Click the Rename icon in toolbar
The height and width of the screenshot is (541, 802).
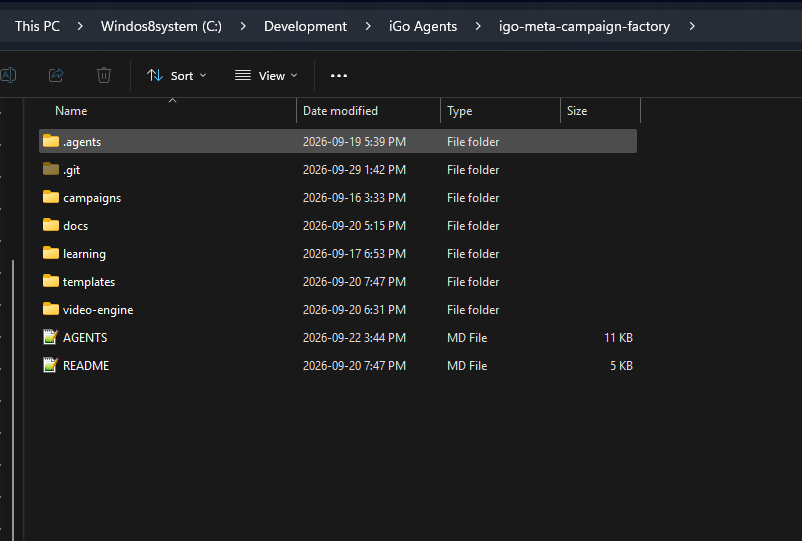click(8, 75)
